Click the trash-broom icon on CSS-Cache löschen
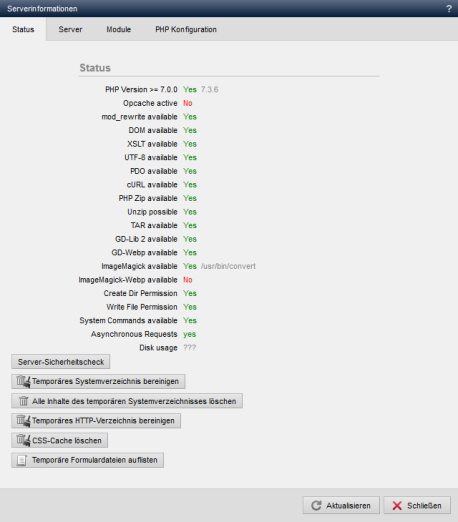 tap(23, 440)
